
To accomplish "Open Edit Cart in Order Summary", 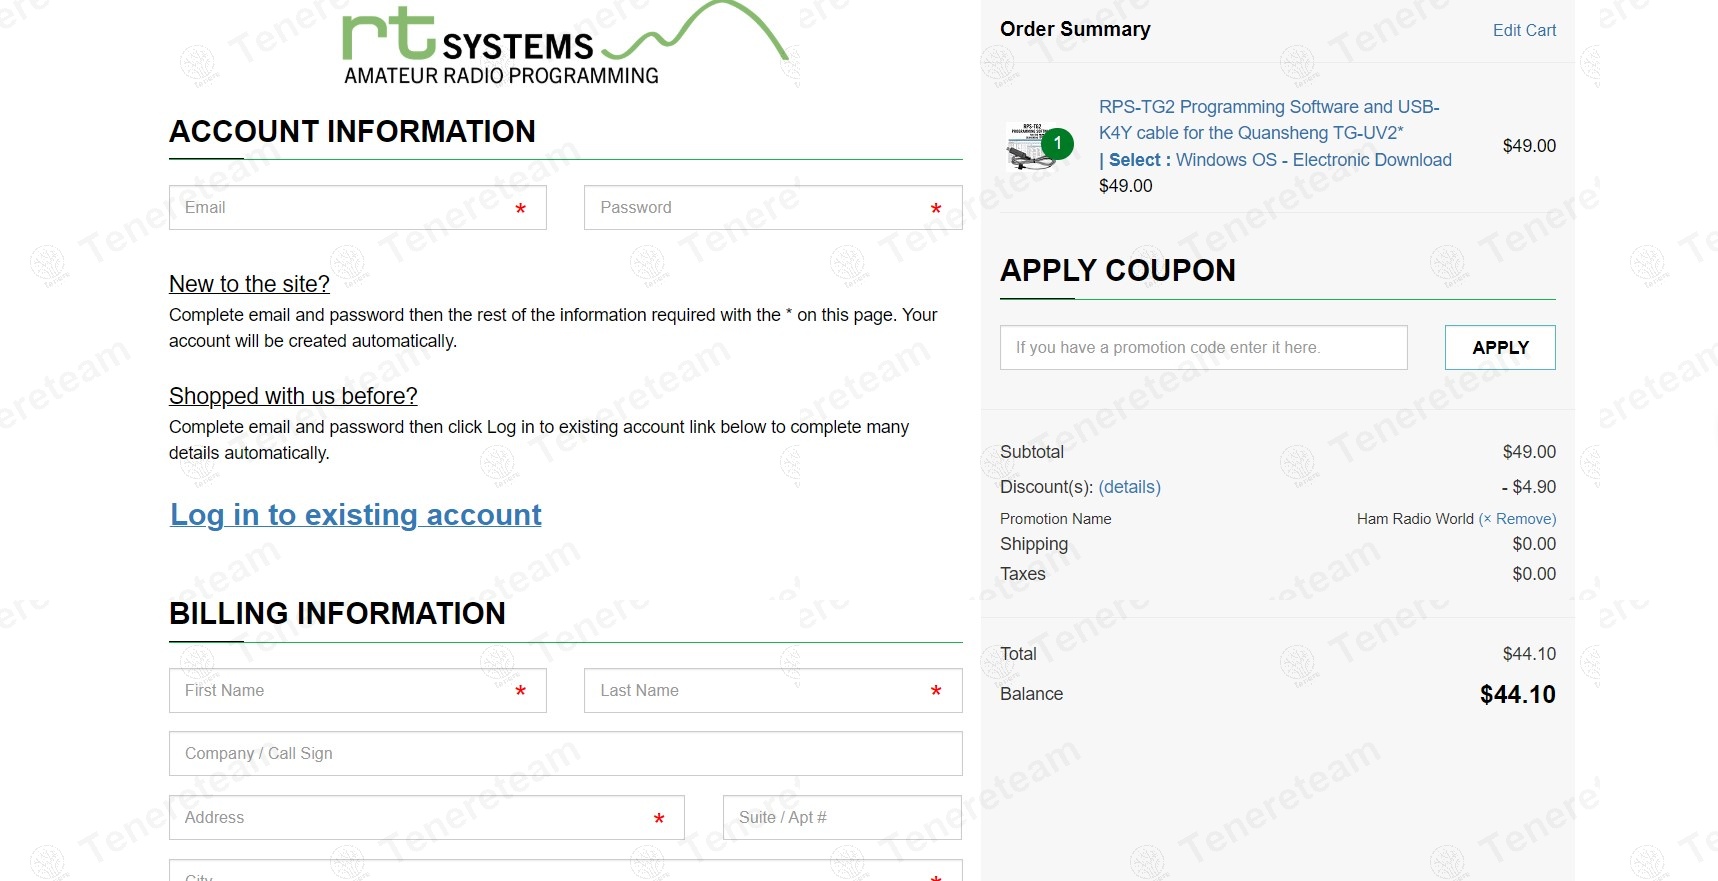I will click(1523, 31).
